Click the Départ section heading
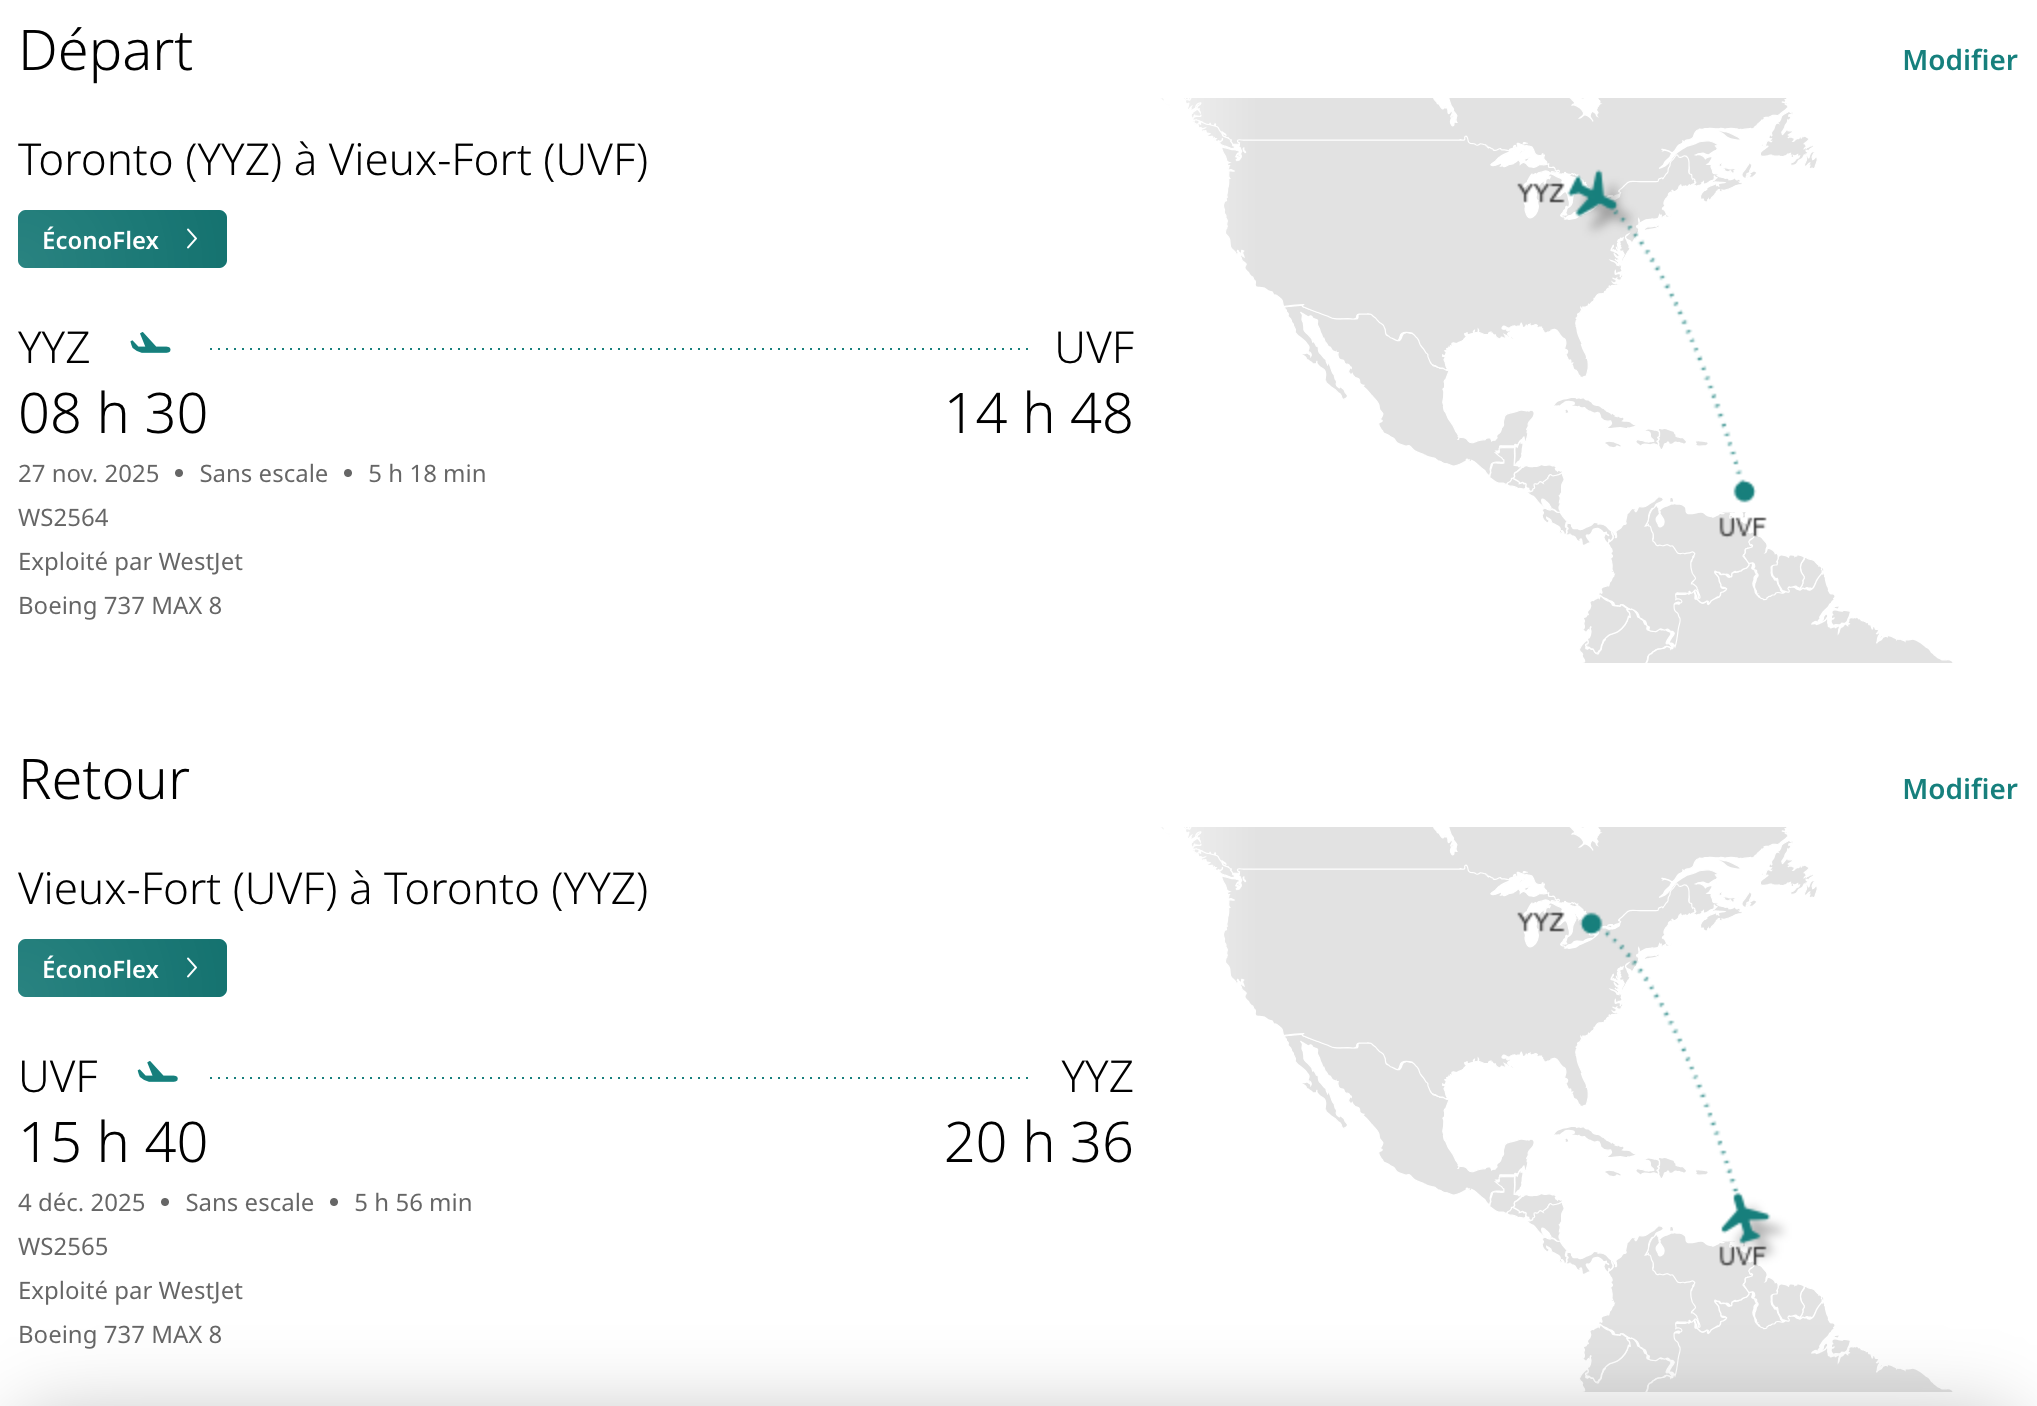This screenshot has width=2037, height=1406. click(x=106, y=52)
